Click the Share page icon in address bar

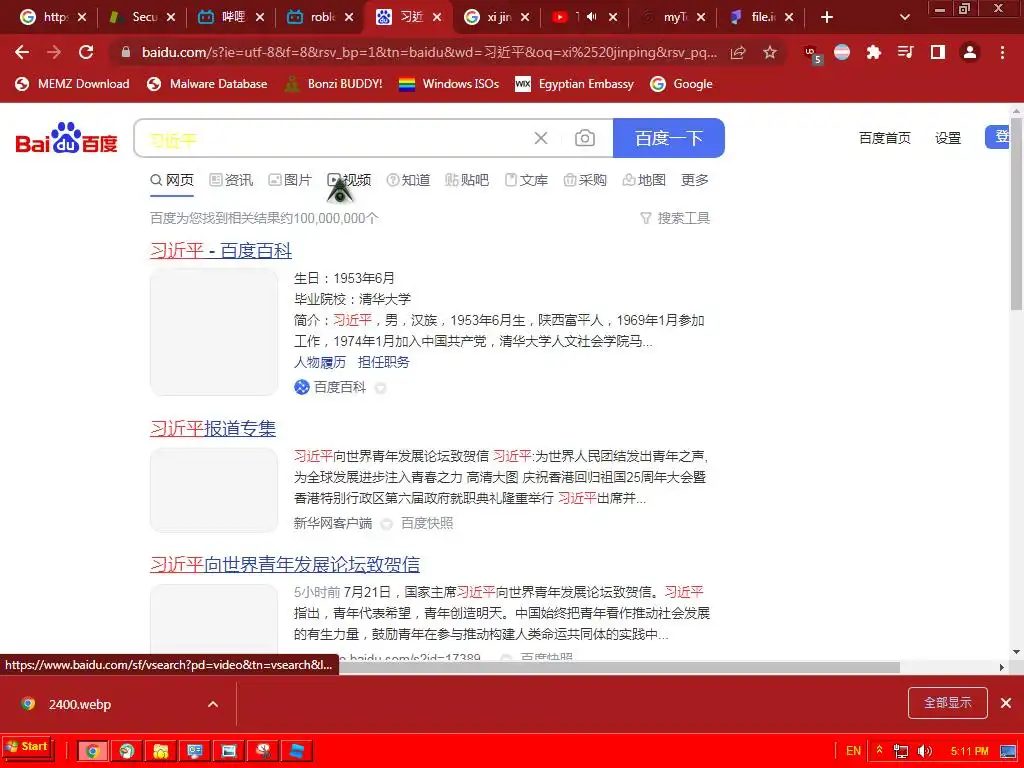[x=739, y=53]
